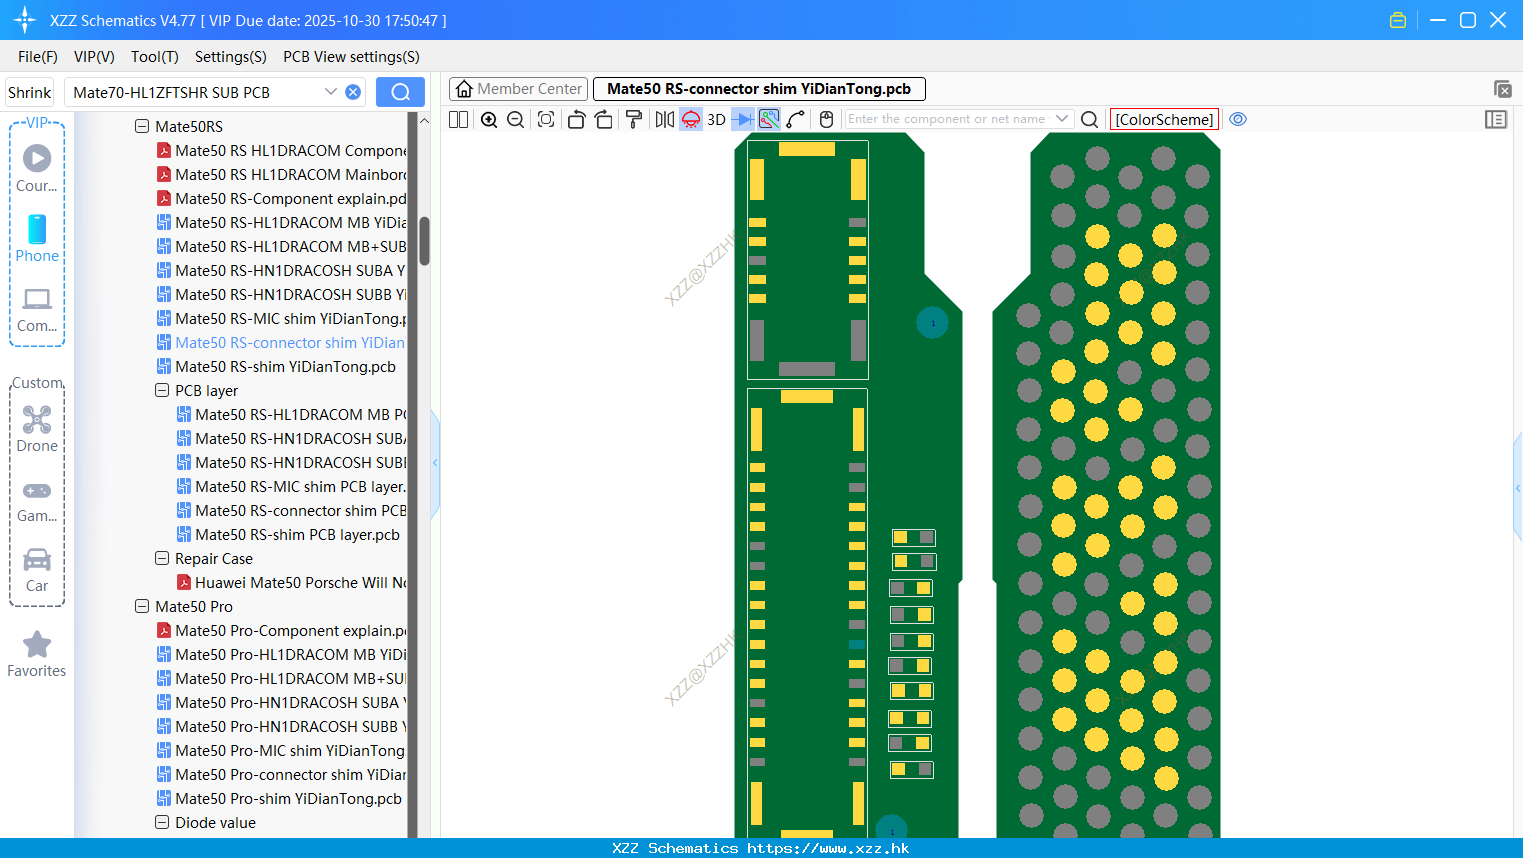The image size is (1523, 858).
Task: Open Mate50 RS-MIC shim PCB layer file
Action: [x=292, y=486]
